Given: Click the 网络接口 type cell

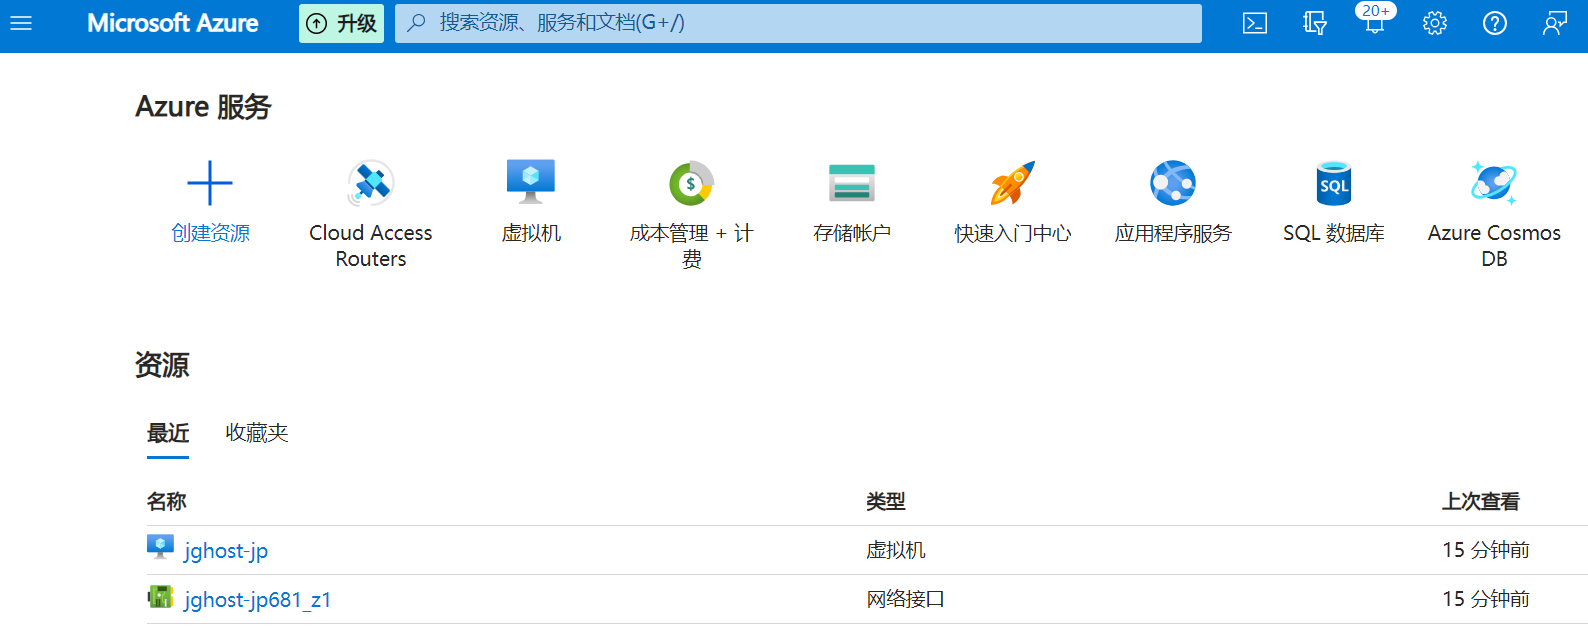Looking at the screenshot, I should [906, 599].
